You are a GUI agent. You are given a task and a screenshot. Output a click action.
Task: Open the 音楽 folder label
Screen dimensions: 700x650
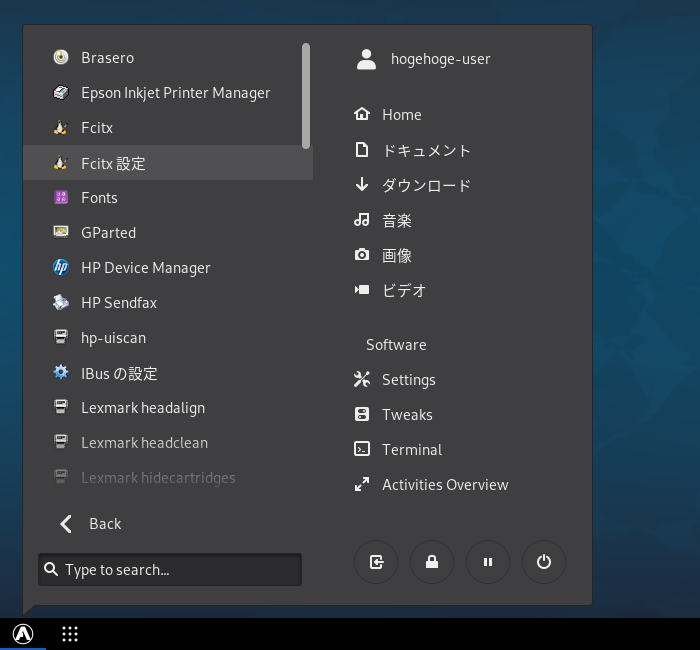[397, 220]
